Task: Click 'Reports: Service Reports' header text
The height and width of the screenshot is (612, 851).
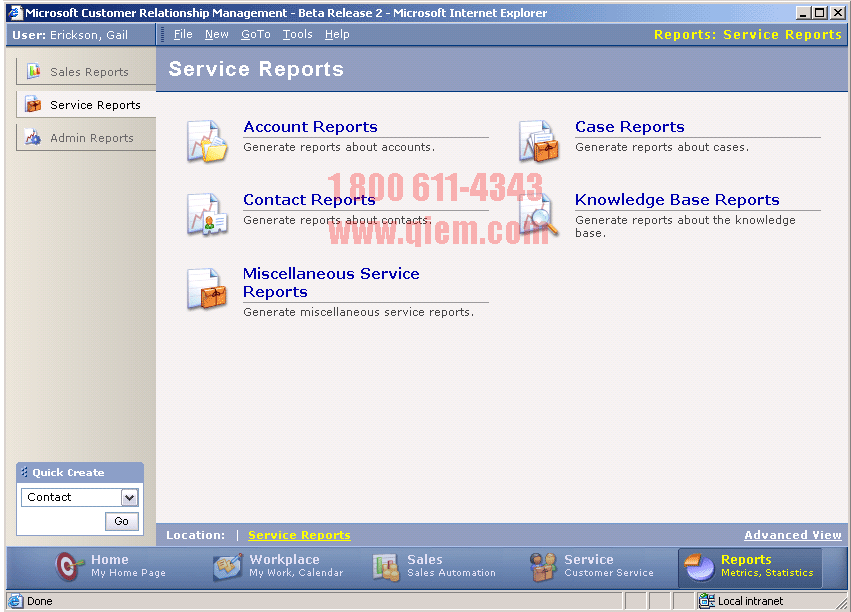Action: coord(747,35)
